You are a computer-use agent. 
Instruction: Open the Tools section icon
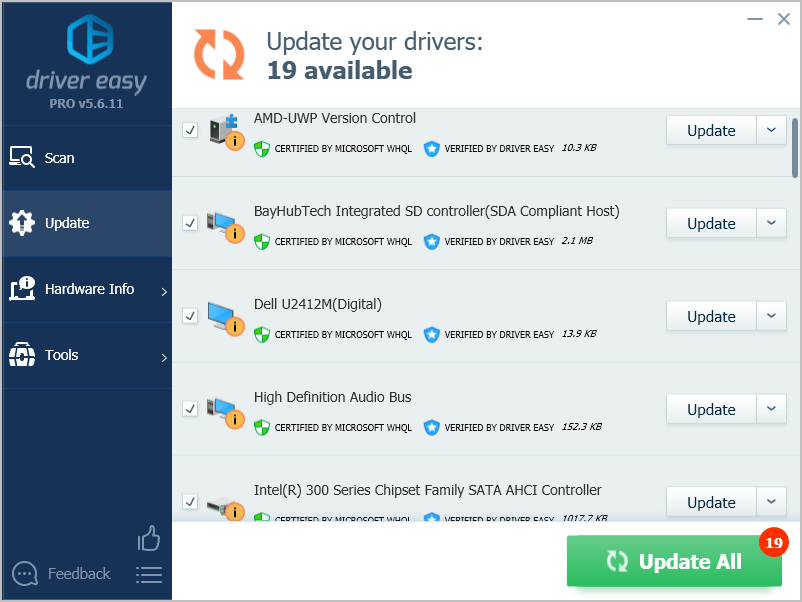click(22, 355)
